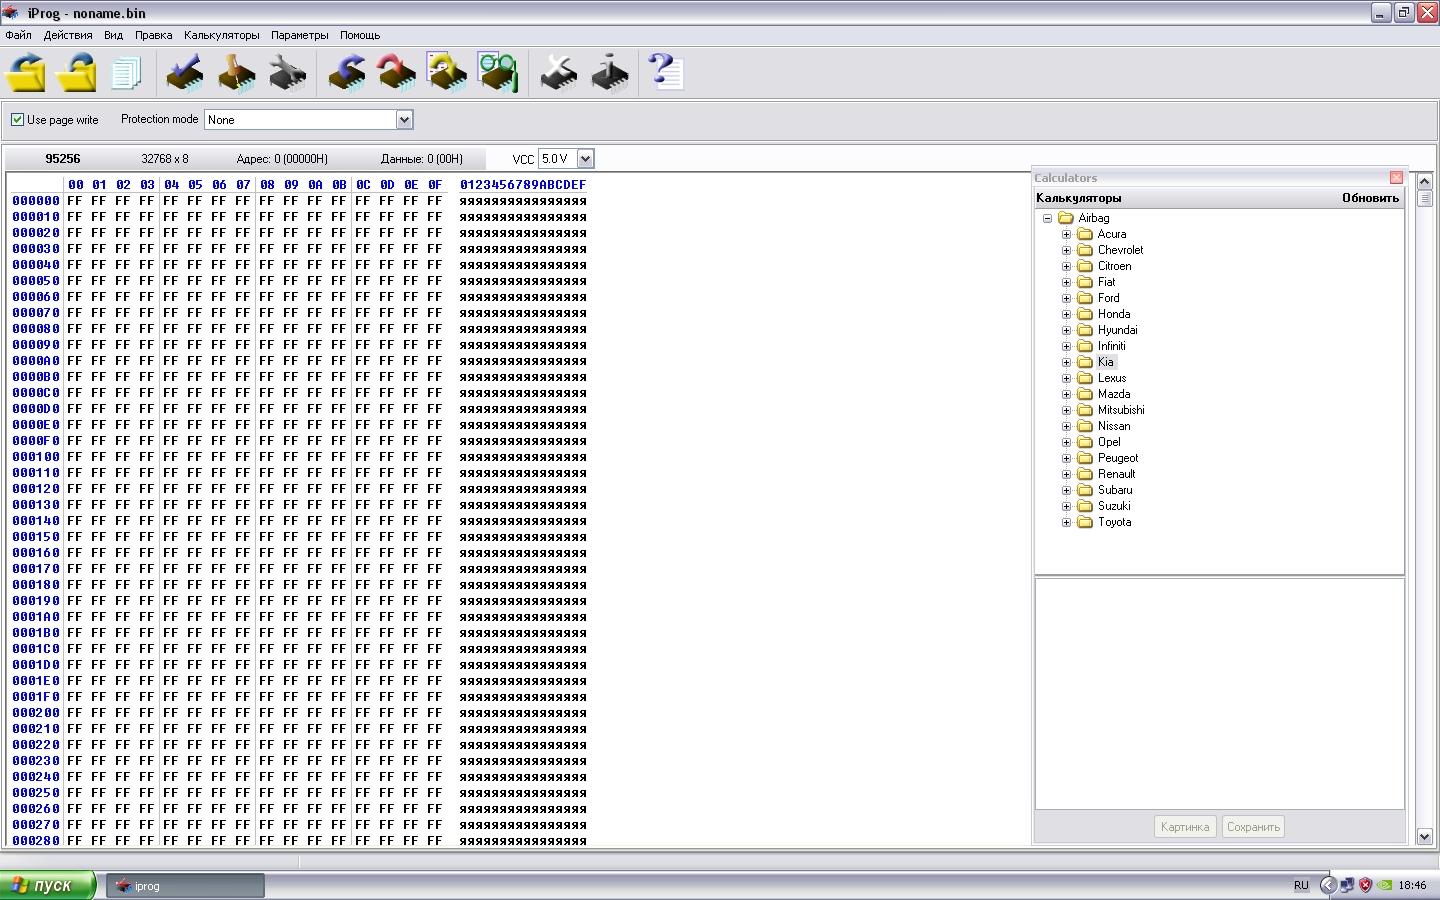Collapse the Airbag root folder

coord(1047,218)
